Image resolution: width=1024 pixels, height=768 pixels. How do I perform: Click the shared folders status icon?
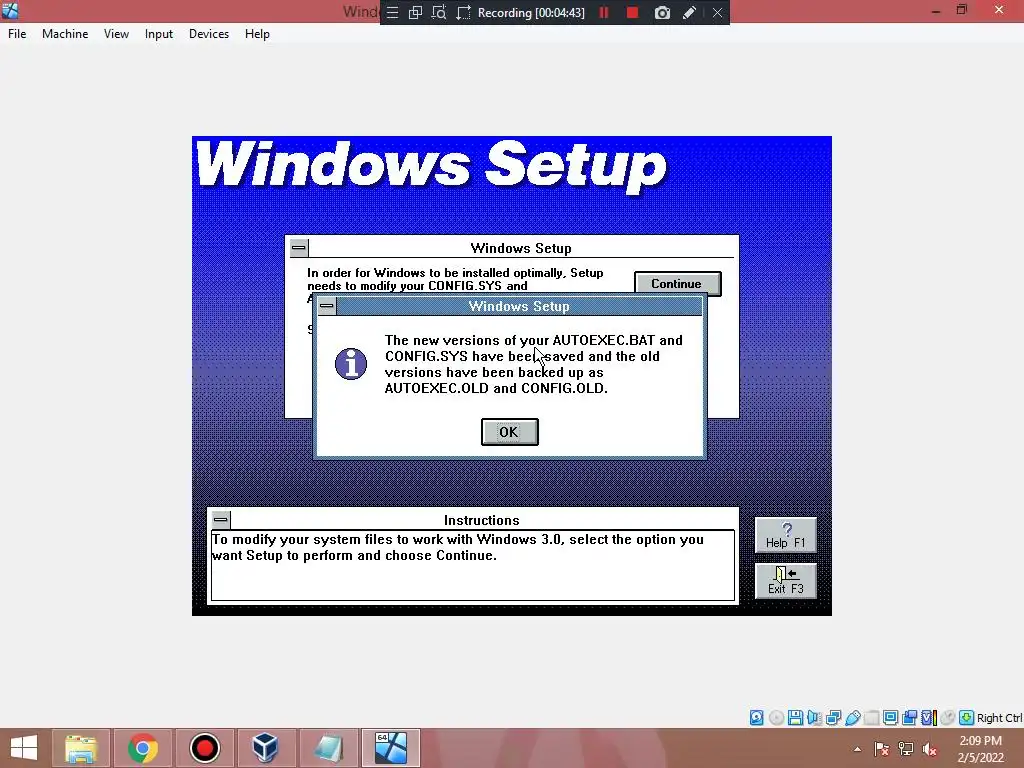pyautogui.click(x=871, y=718)
